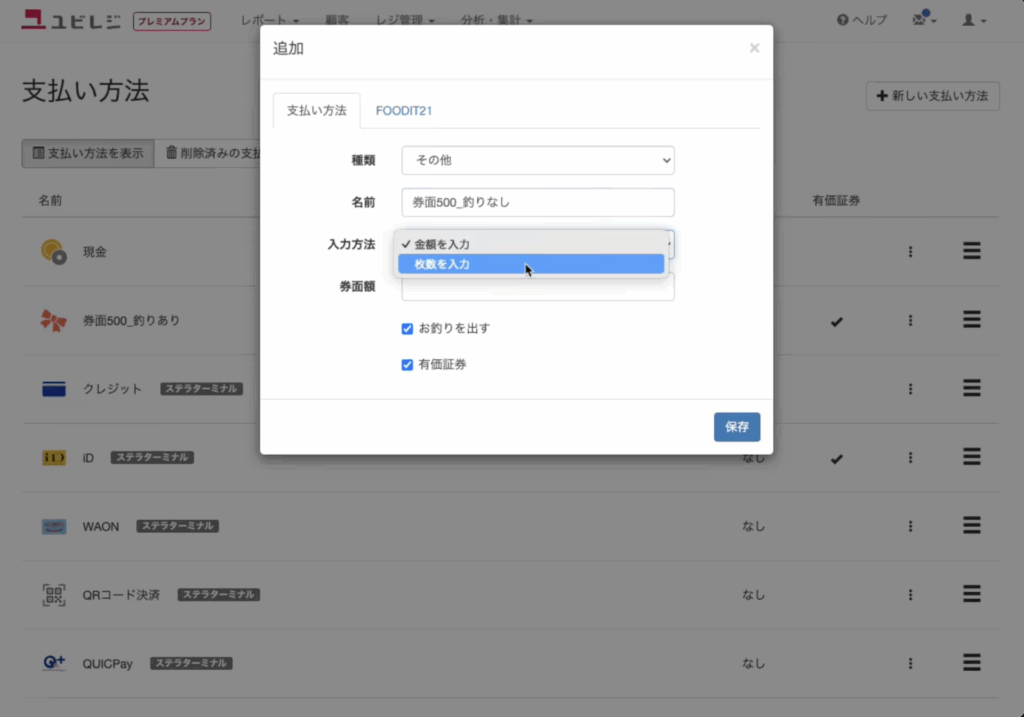Click the 名前 text input field
1024x717 pixels.
[x=538, y=202]
